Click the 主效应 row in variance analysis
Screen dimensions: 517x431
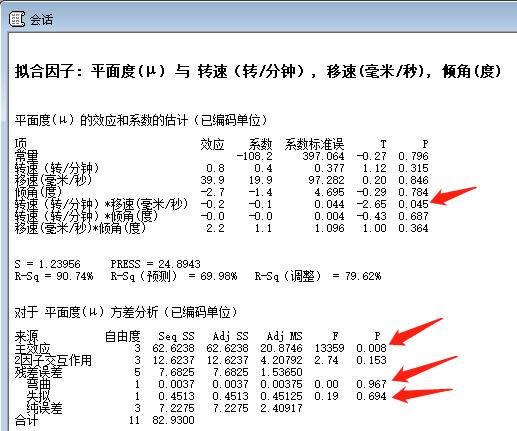(201, 348)
